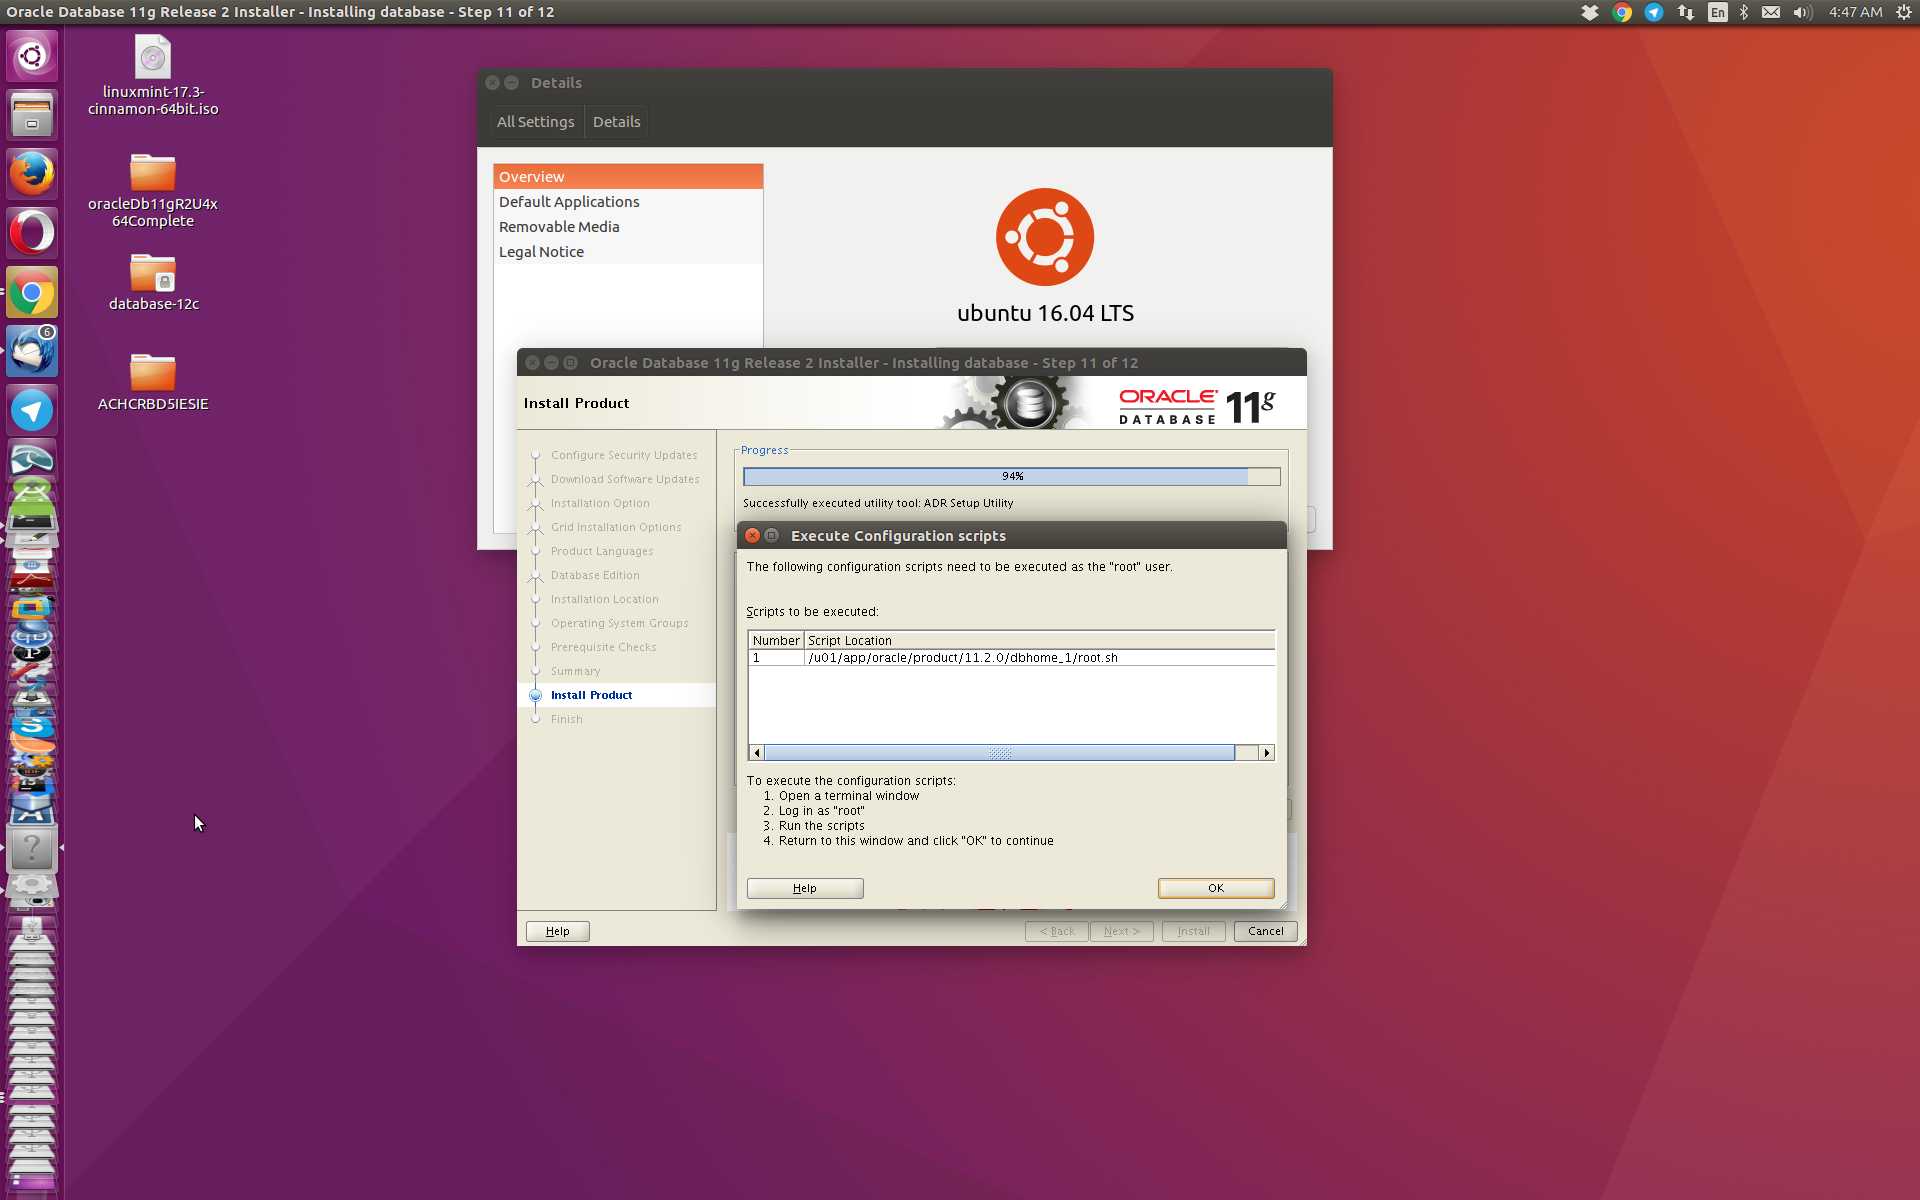Viewport: 1920px width, 1200px height.
Task: Open ACHCRBD5IESIE desktop folder
Action: tap(153, 382)
